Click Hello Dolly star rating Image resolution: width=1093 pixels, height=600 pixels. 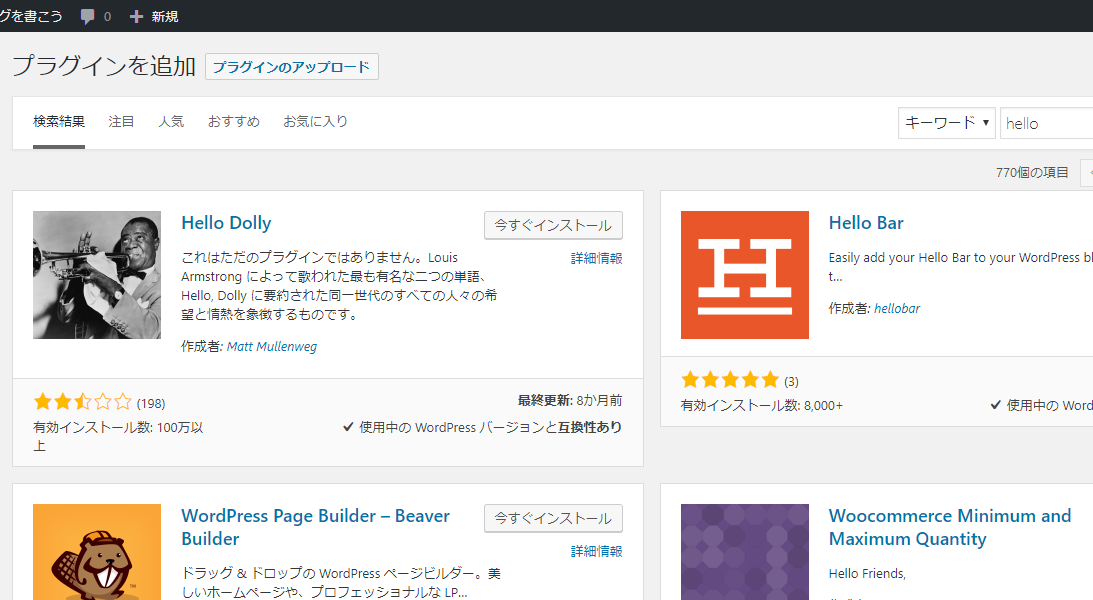[83, 402]
